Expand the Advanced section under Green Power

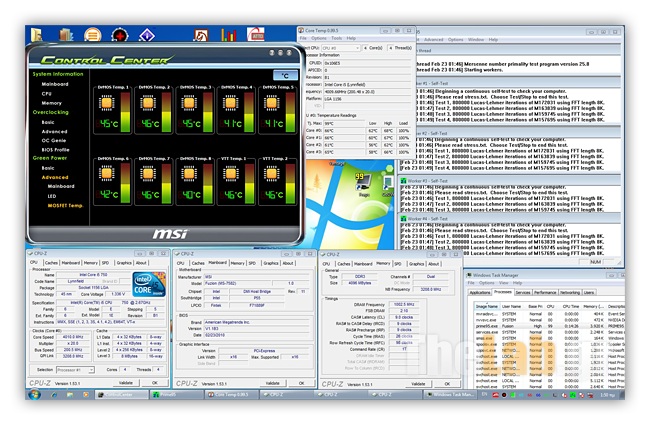[x=54, y=177]
